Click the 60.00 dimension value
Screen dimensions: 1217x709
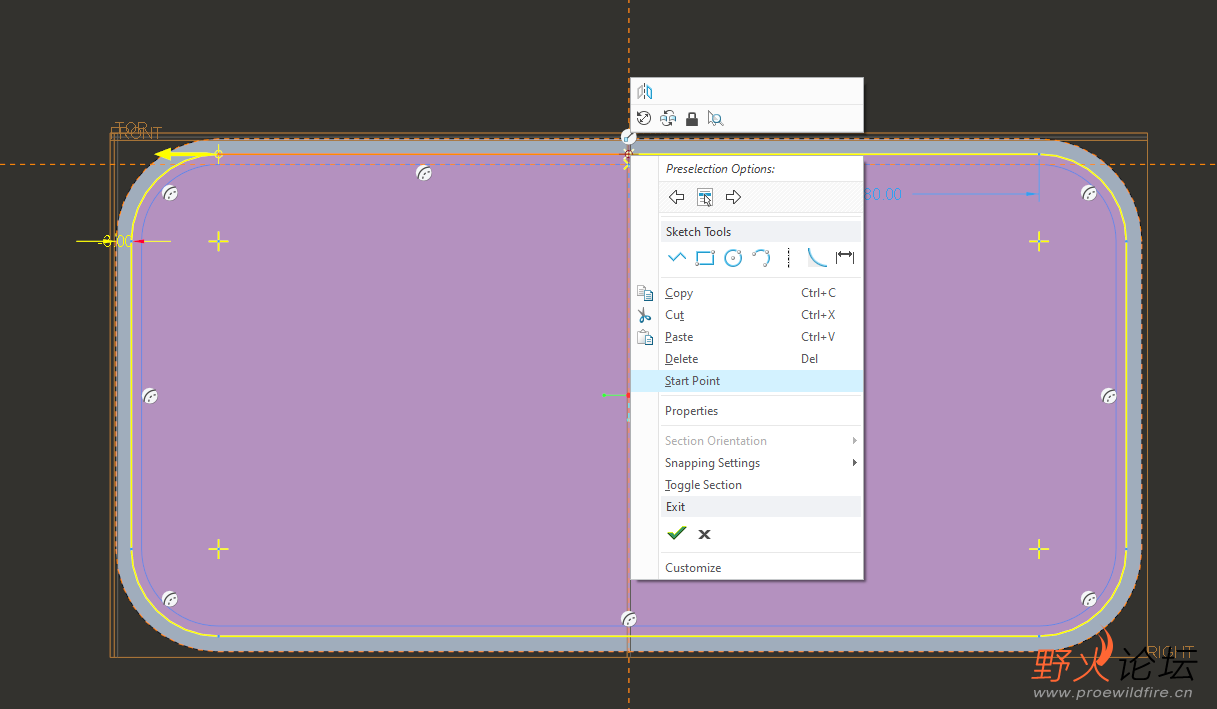point(883,194)
